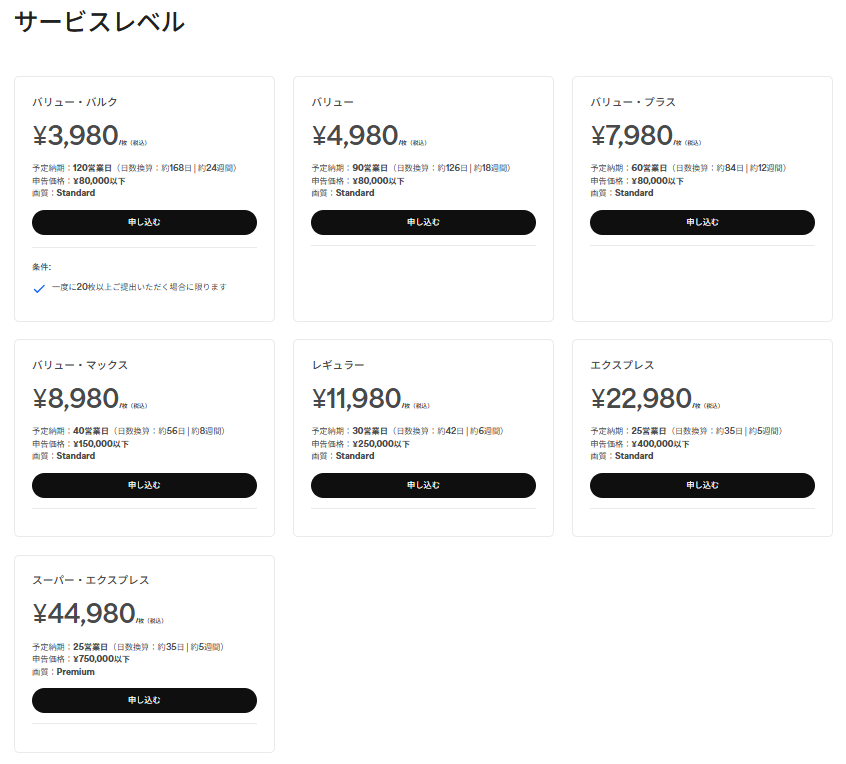Apply for the バリュー・マックス plan
Image resolution: width=846 pixels, height=764 pixels.
[x=144, y=485]
